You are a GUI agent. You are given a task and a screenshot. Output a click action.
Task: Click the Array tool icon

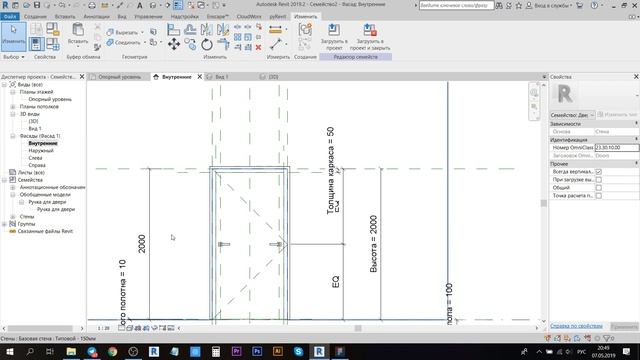click(x=238, y=37)
